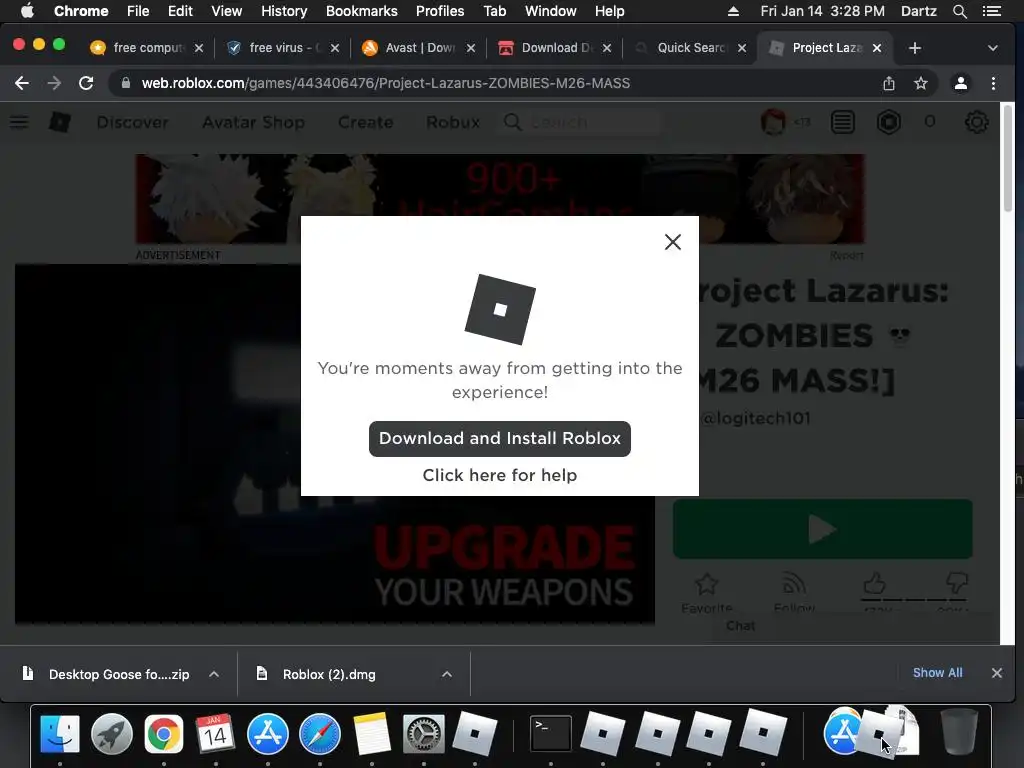
Task: Expand the tab search chevron
Action: click(993, 48)
